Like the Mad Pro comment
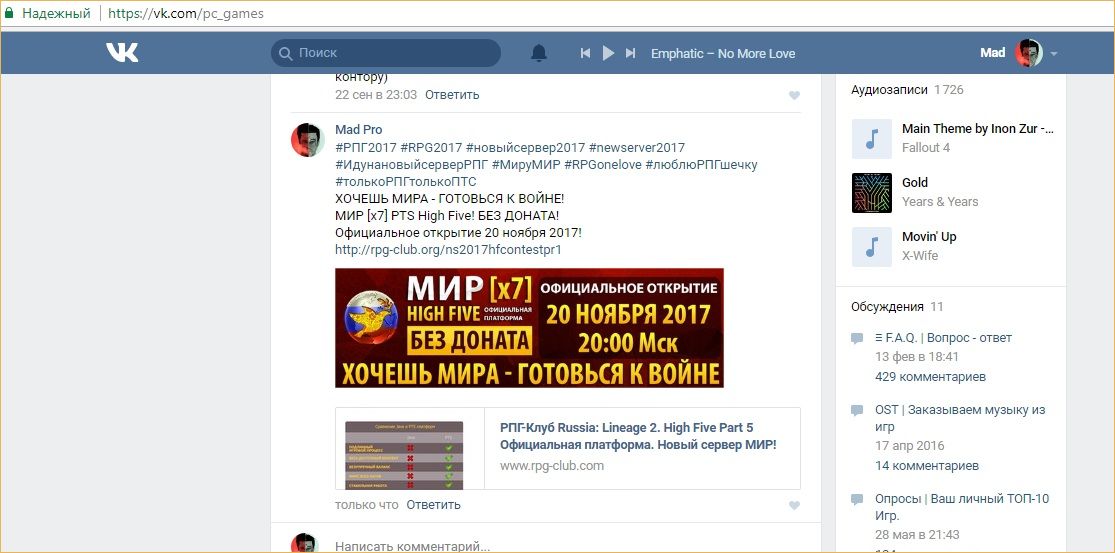The height and width of the screenshot is (553, 1115). coord(794,505)
